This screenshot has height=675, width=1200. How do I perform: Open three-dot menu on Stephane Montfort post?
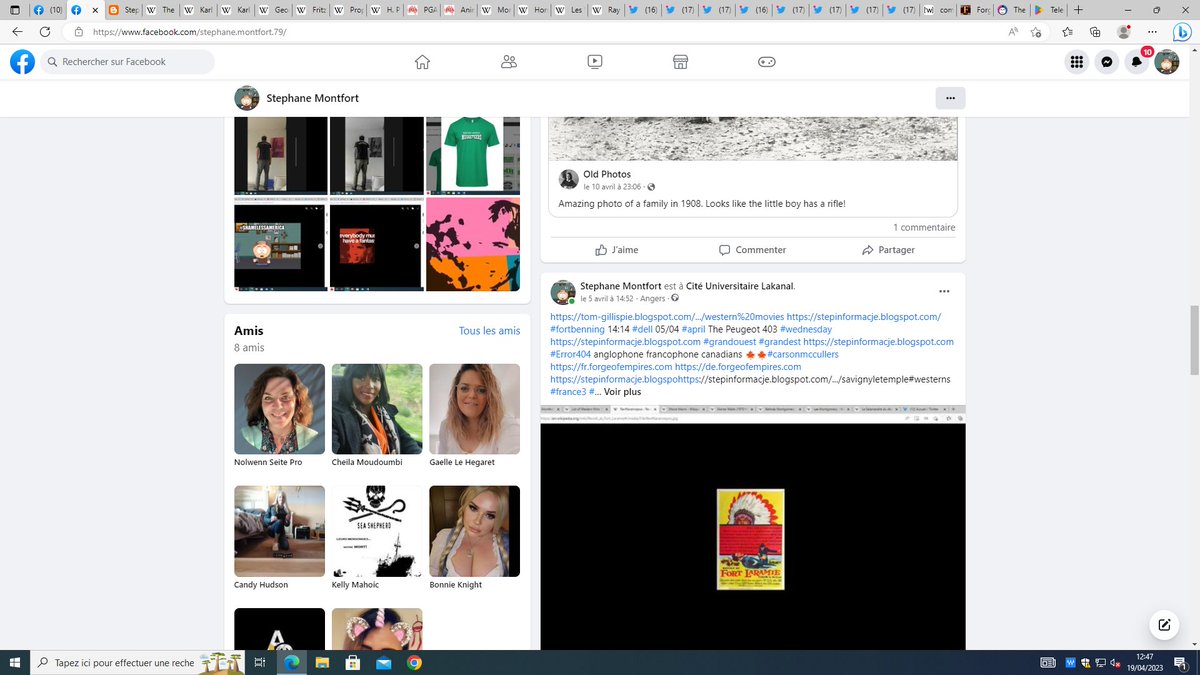point(943,292)
